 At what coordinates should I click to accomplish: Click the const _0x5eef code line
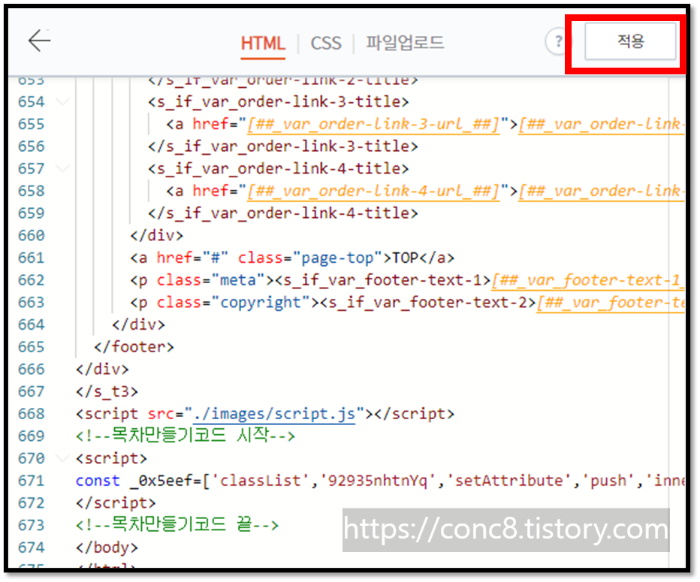click(x=379, y=481)
